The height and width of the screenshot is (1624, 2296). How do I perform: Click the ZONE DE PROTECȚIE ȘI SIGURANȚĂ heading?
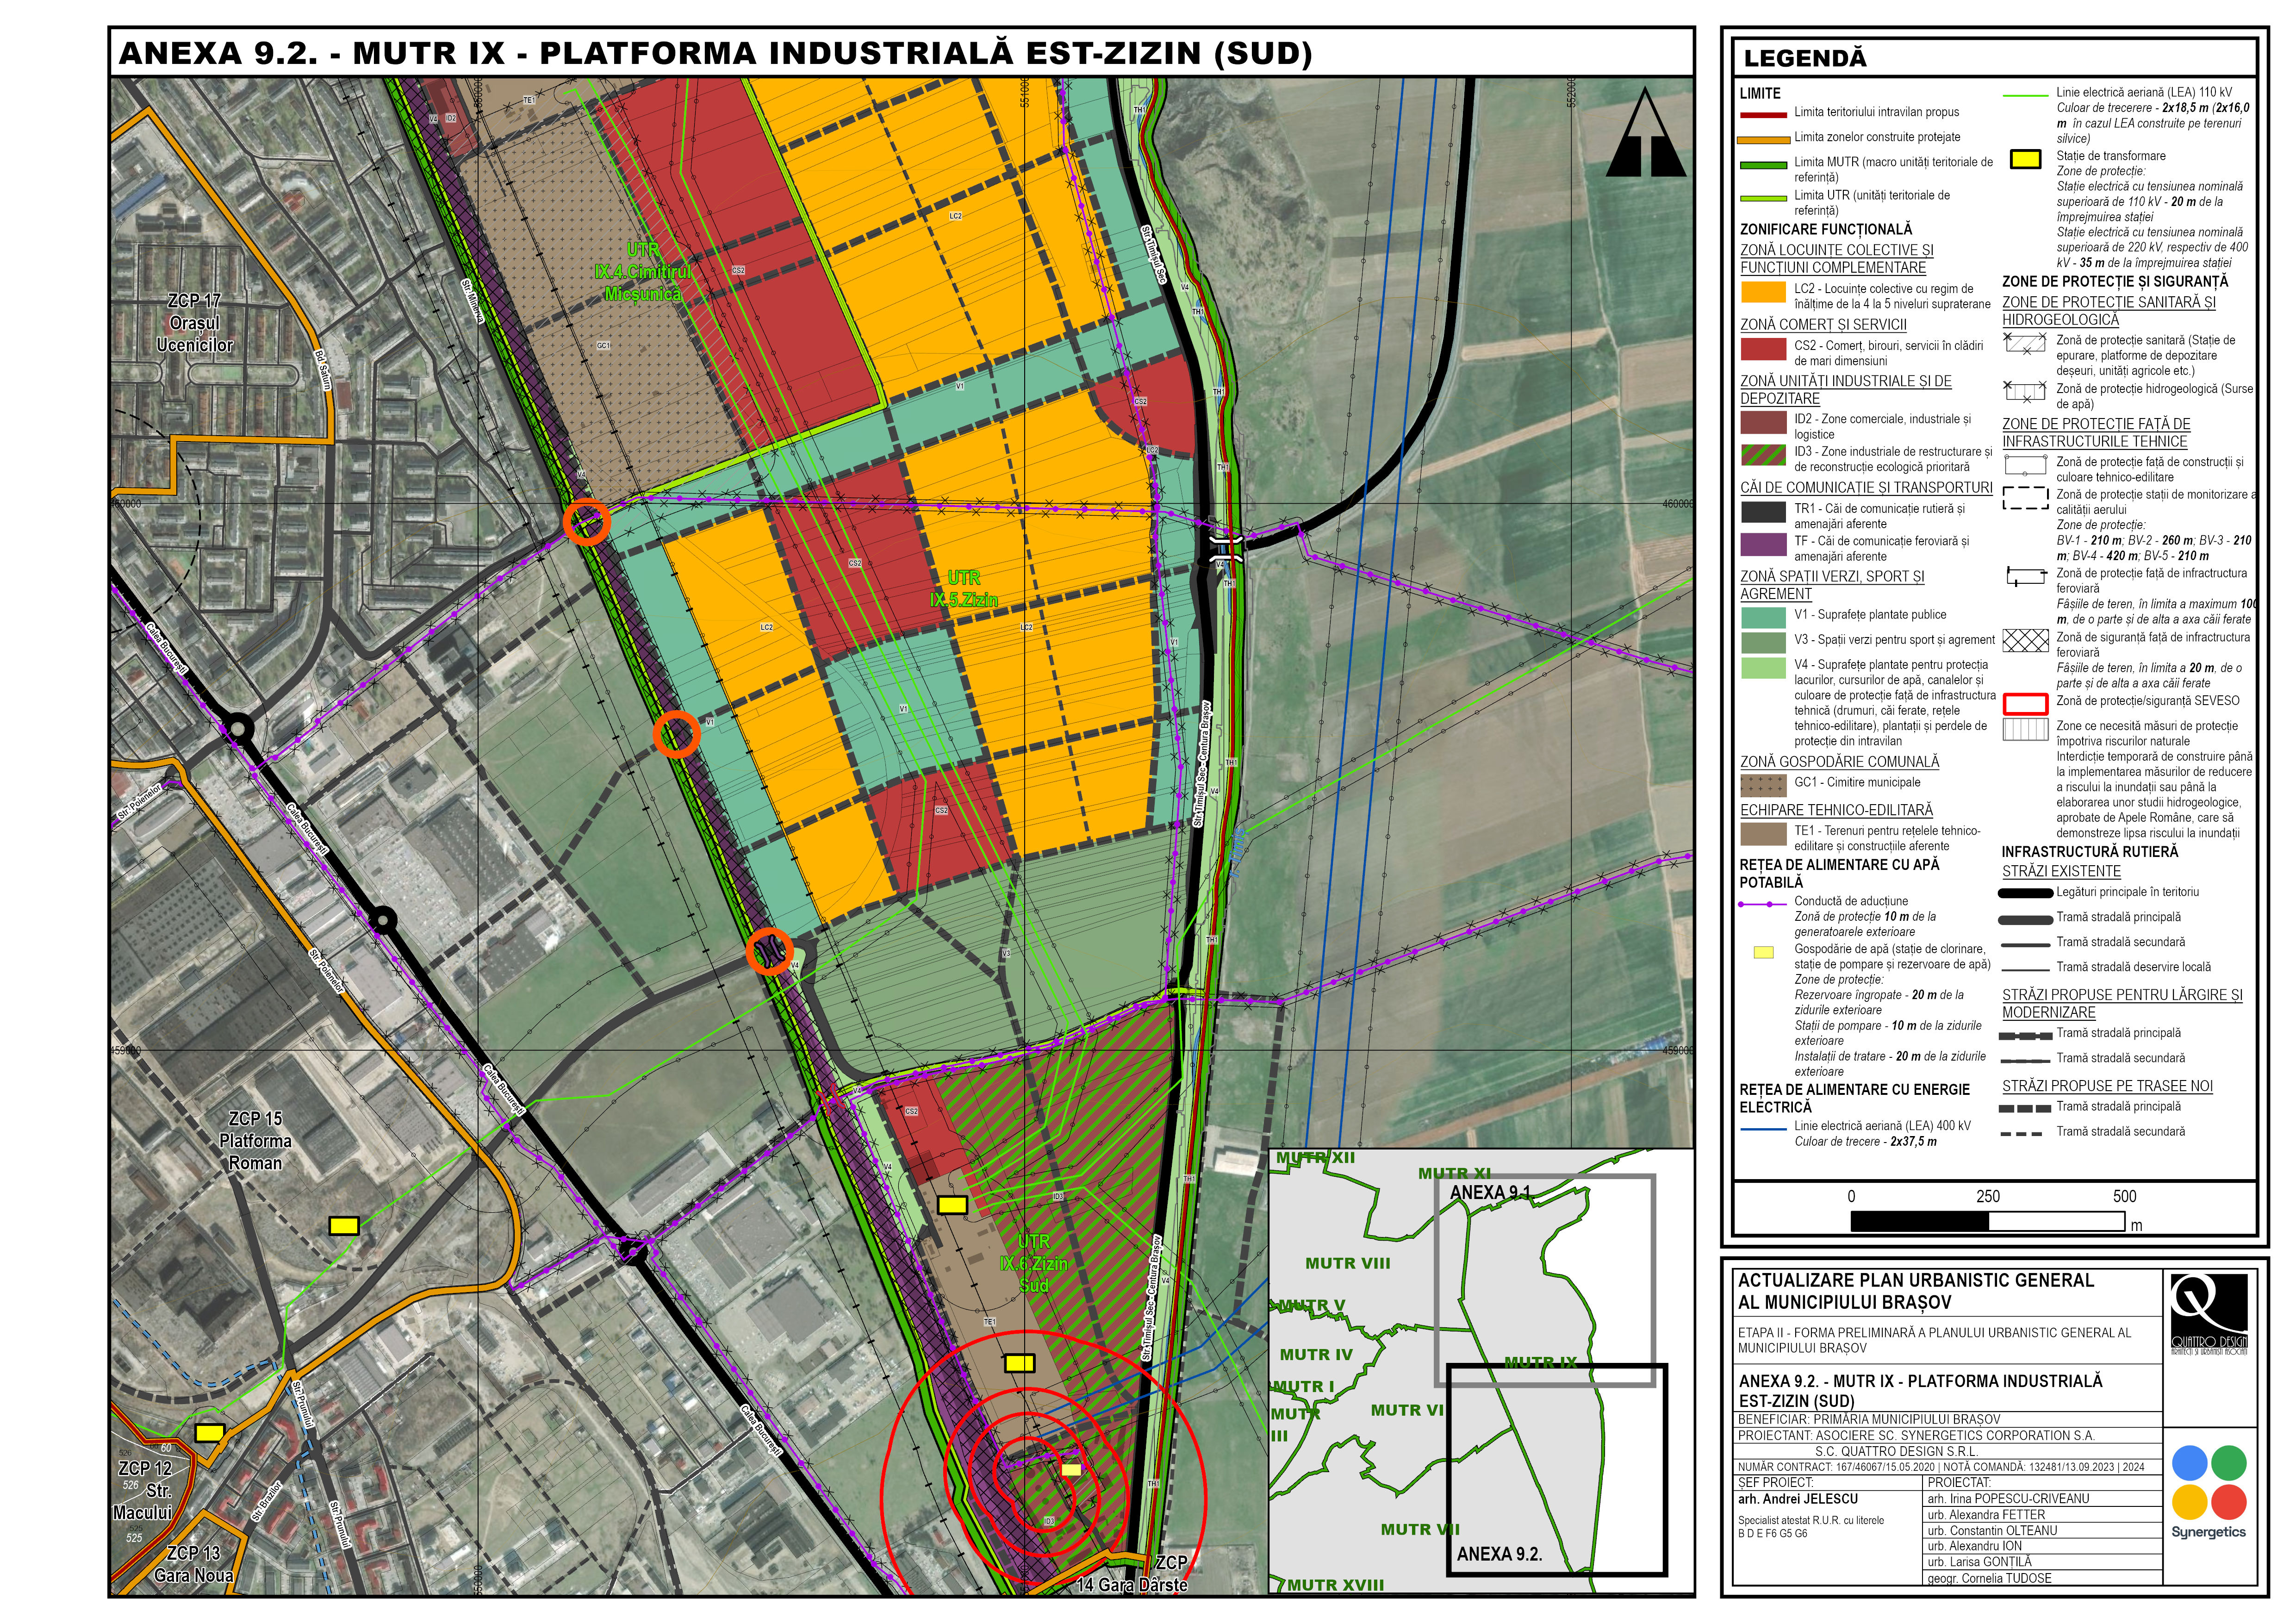click(x=2115, y=282)
